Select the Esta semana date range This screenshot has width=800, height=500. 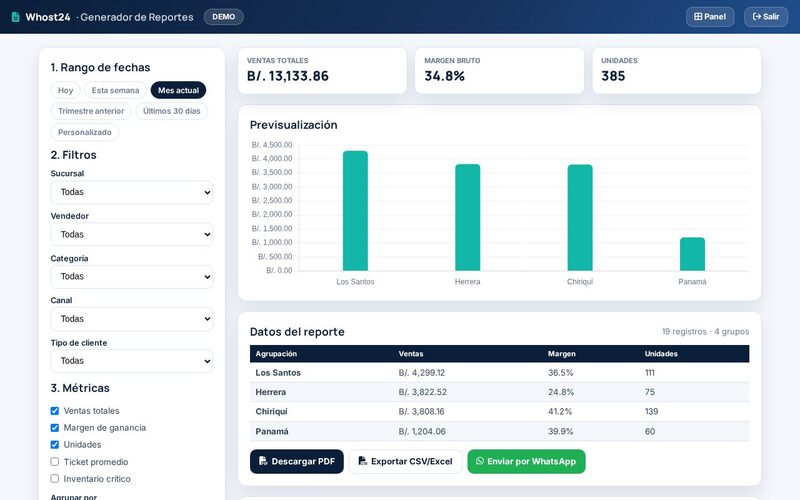click(115, 90)
